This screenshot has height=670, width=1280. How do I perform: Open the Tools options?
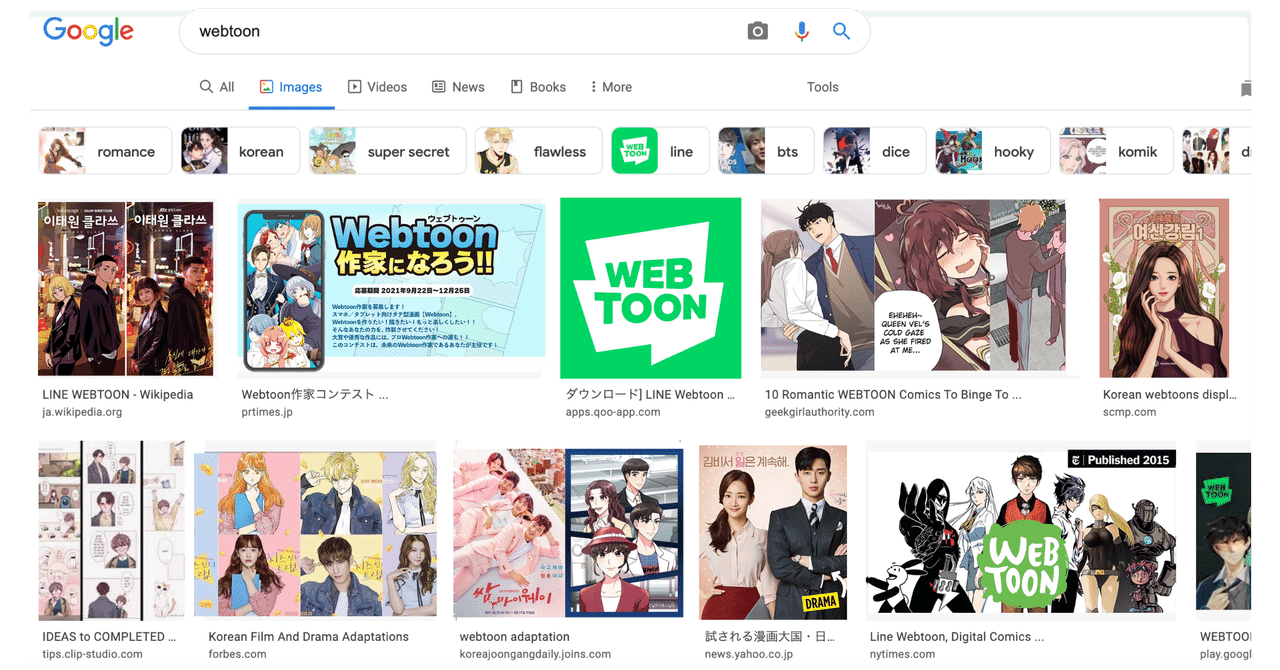pos(822,87)
